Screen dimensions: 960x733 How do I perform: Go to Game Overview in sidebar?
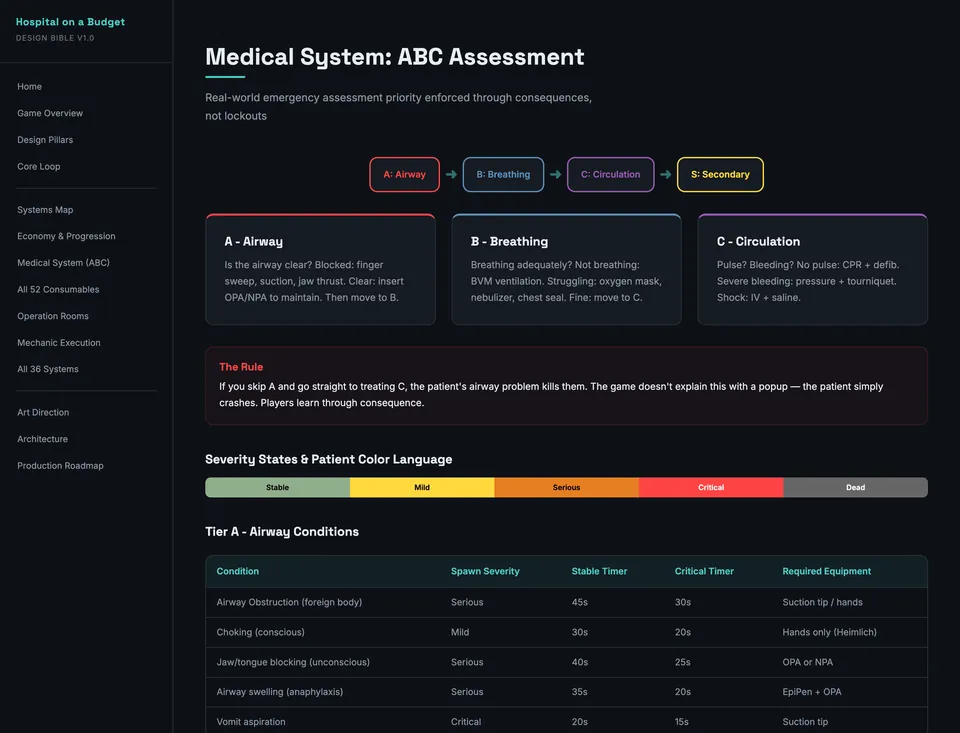click(x=50, y=113)
